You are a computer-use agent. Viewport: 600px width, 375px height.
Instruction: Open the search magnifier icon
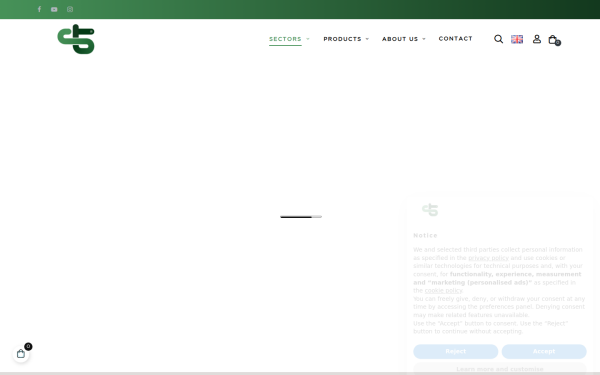pos(498,39)
